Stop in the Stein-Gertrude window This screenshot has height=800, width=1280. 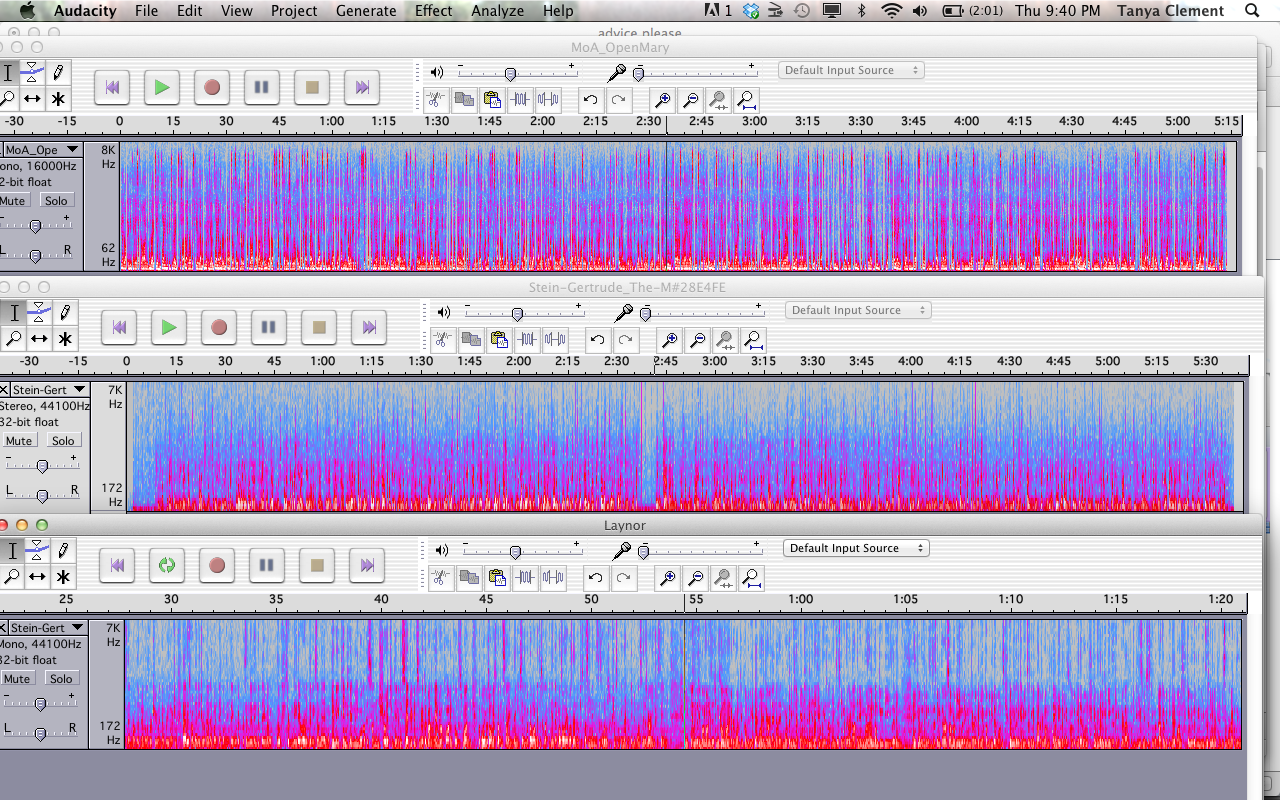[x=319, y=327]
